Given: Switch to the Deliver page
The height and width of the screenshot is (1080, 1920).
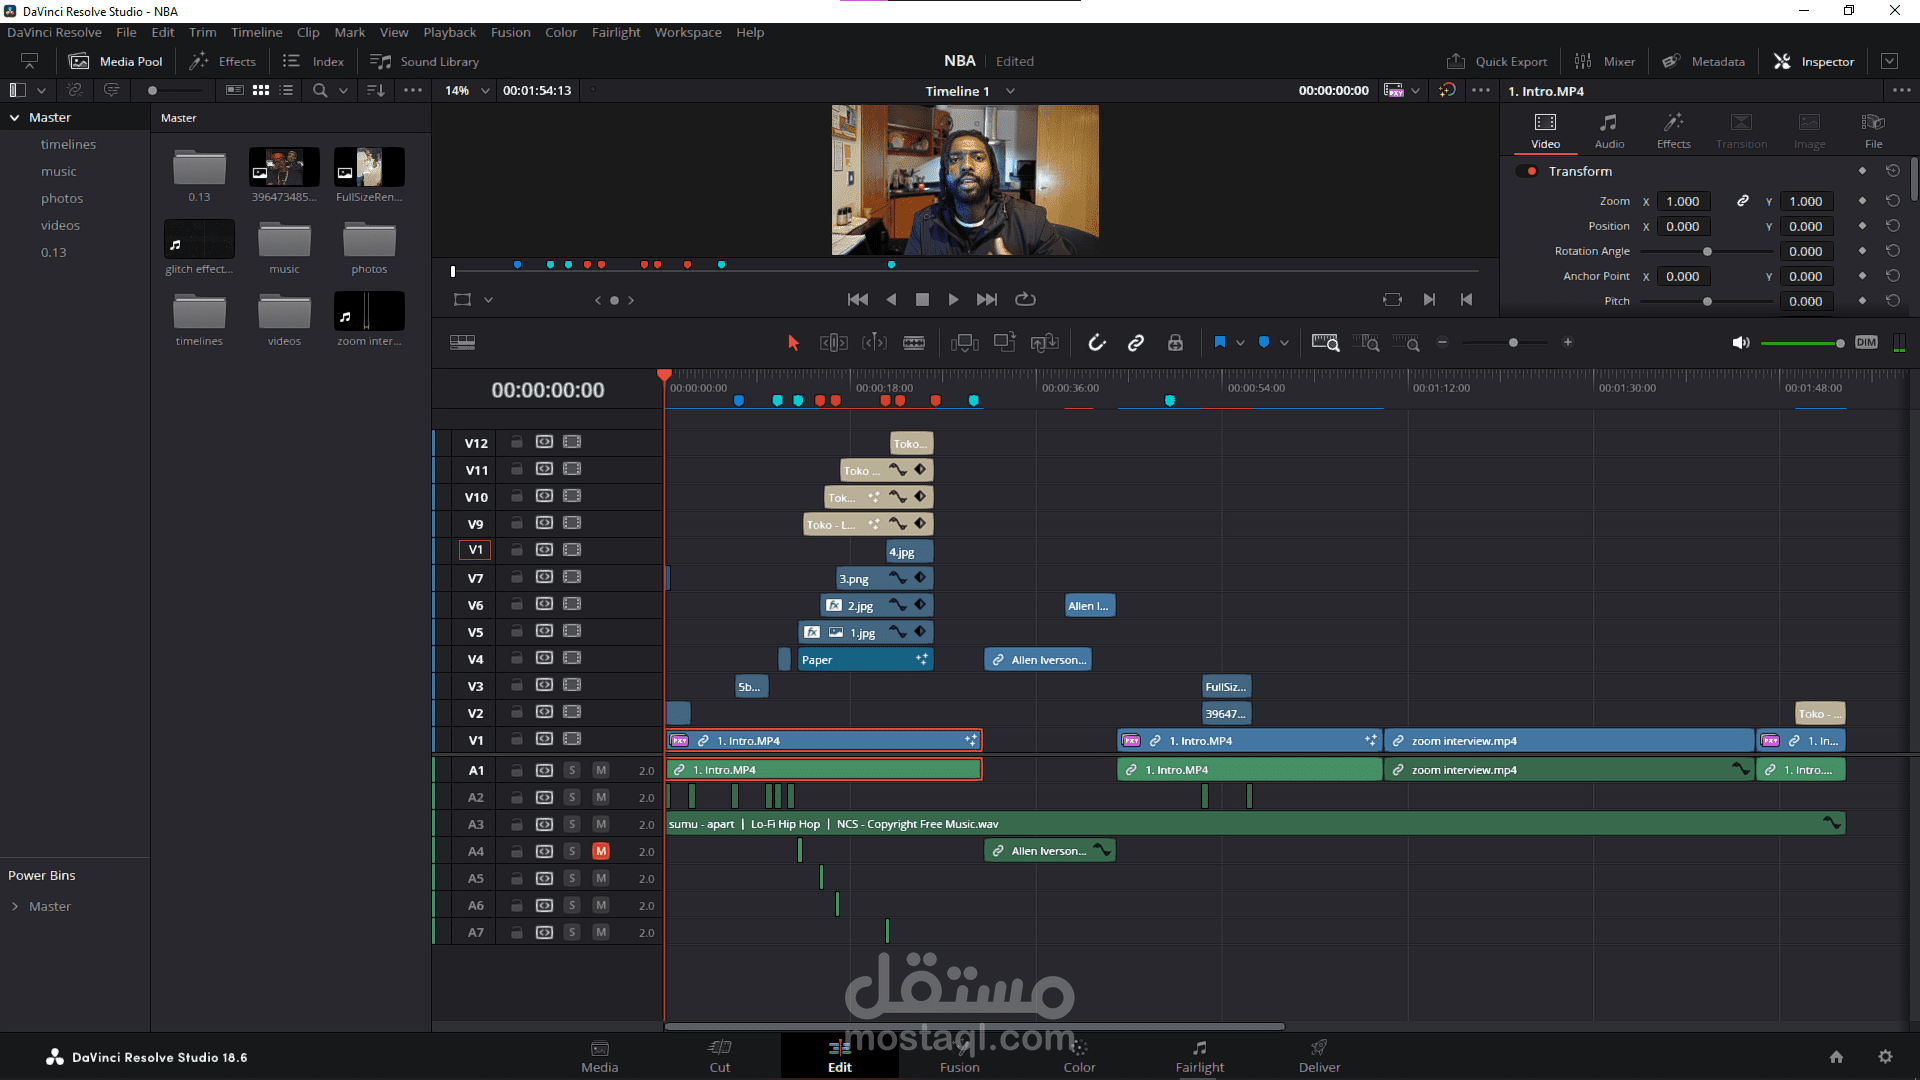Looking at the screenshot, I should 1319,1056.
